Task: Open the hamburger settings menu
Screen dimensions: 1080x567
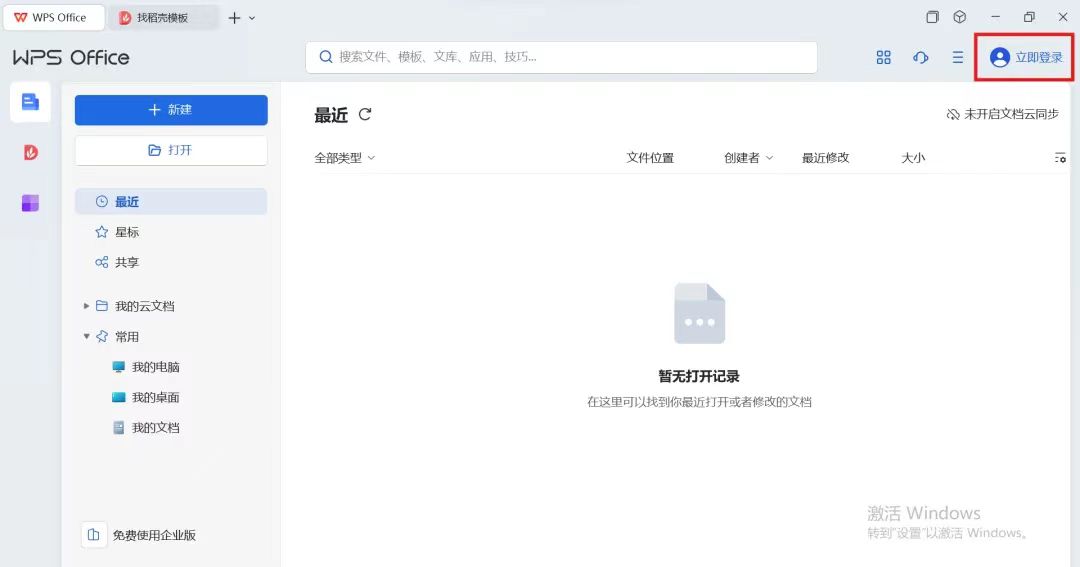Action: click(957, 58)
